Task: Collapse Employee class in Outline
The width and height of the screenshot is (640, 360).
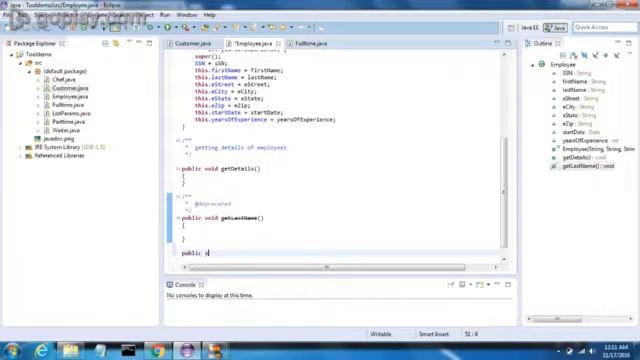Action: pyautogui.click(x=532, y=65)
